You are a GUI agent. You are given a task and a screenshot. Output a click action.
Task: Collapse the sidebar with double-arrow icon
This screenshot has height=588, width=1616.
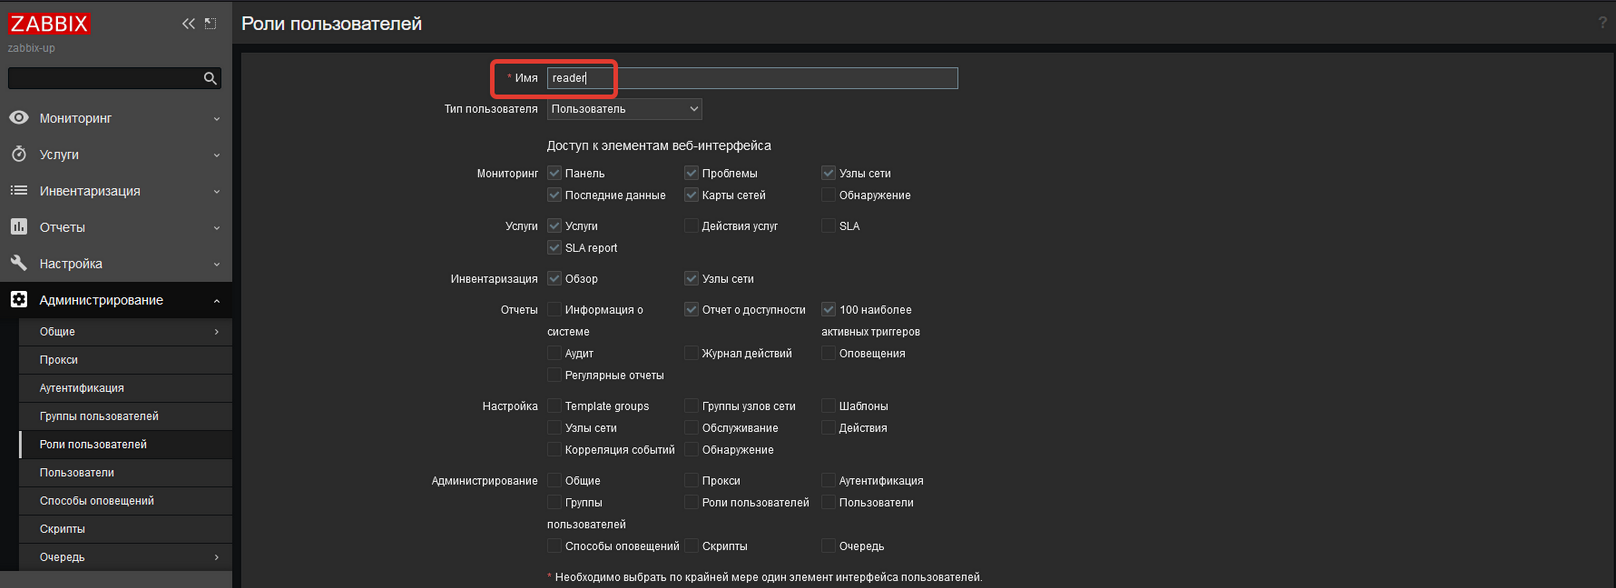pos(188,23)
